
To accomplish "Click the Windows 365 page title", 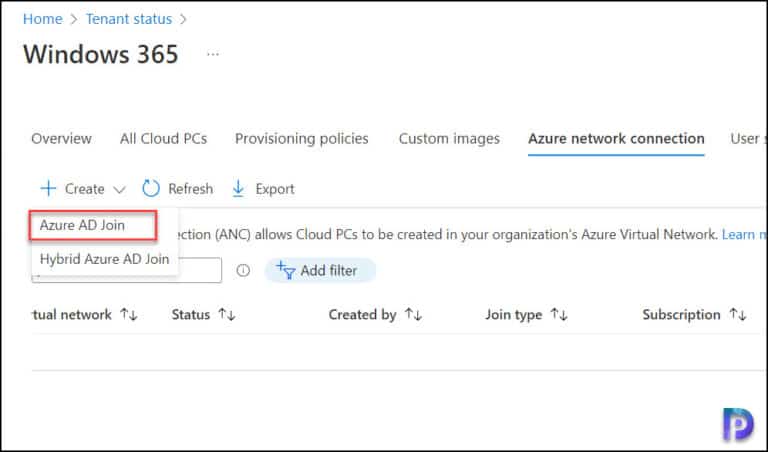I will [100, 54].
